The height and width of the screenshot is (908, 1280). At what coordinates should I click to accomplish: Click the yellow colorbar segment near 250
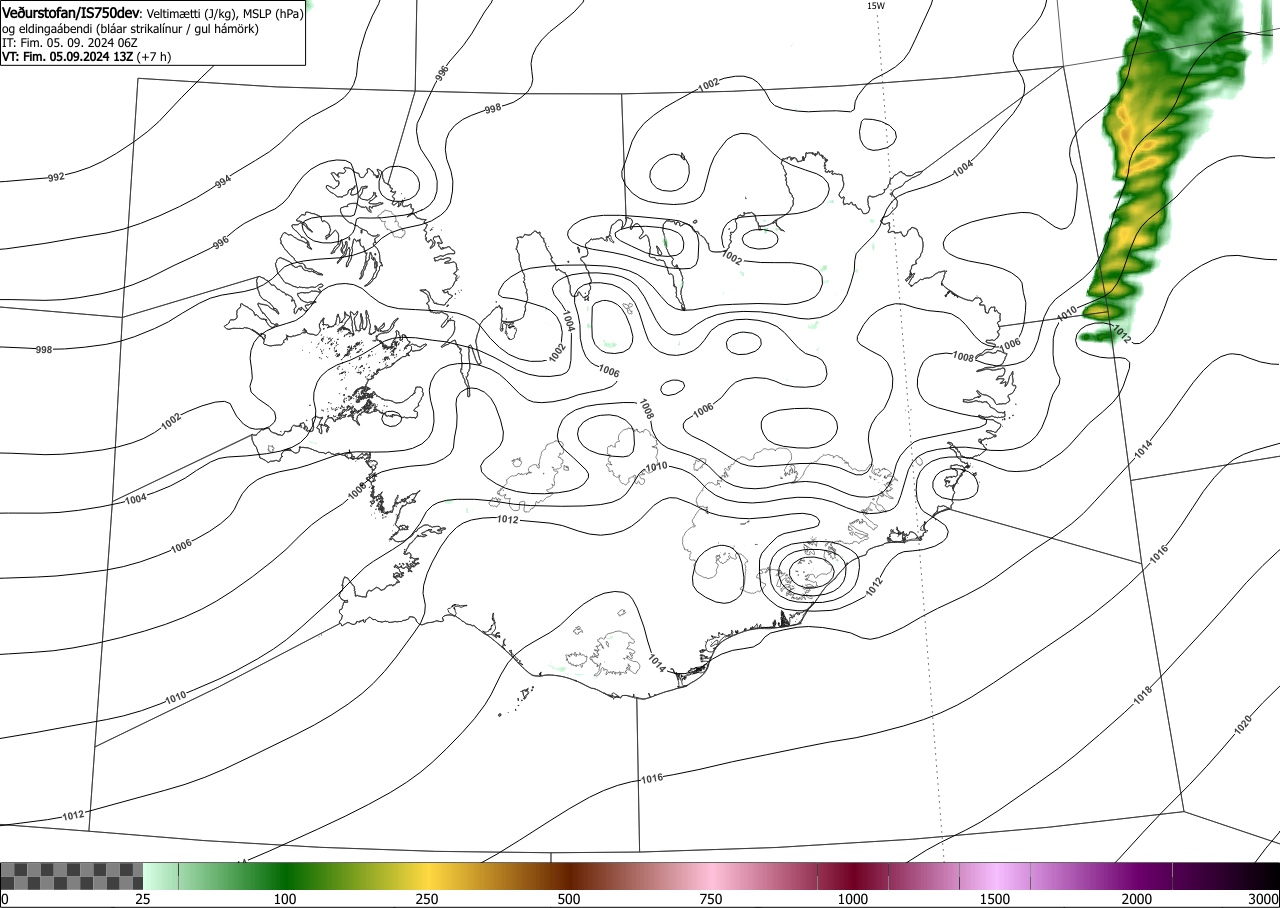click(427, 876)
